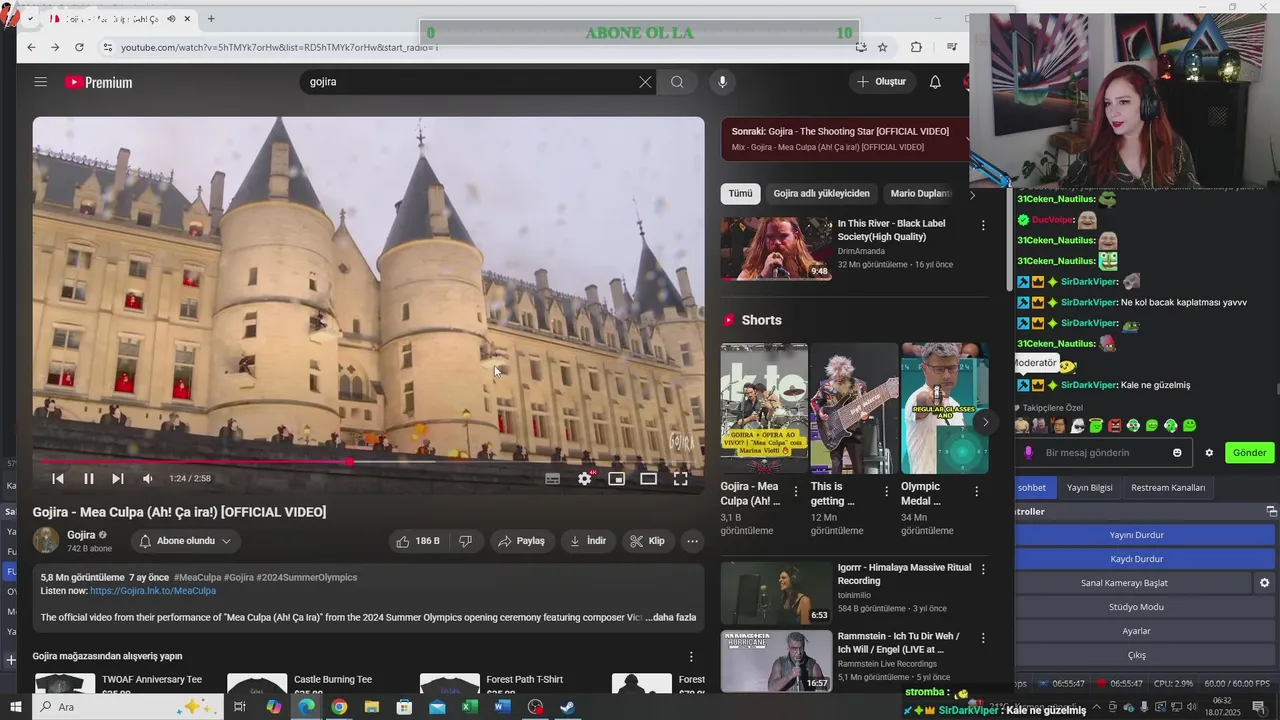This screenshot has width=1280, height=720.
Task: Toggle video subtitles button
Action: coord(552,479)
